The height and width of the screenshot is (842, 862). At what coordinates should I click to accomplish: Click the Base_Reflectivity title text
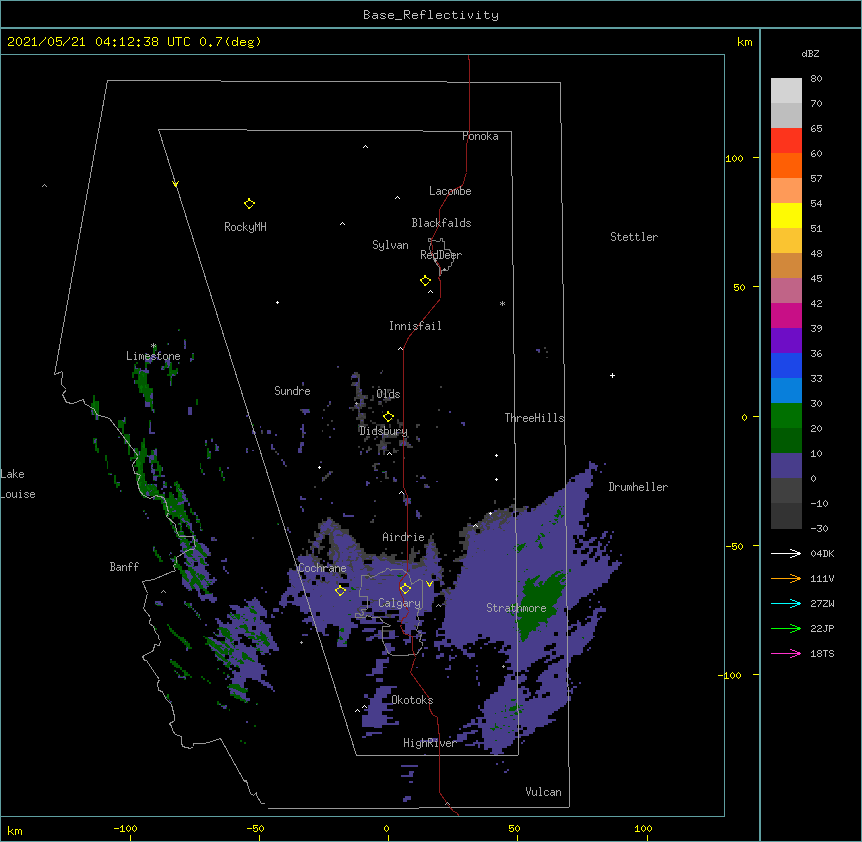coord(431,15)
